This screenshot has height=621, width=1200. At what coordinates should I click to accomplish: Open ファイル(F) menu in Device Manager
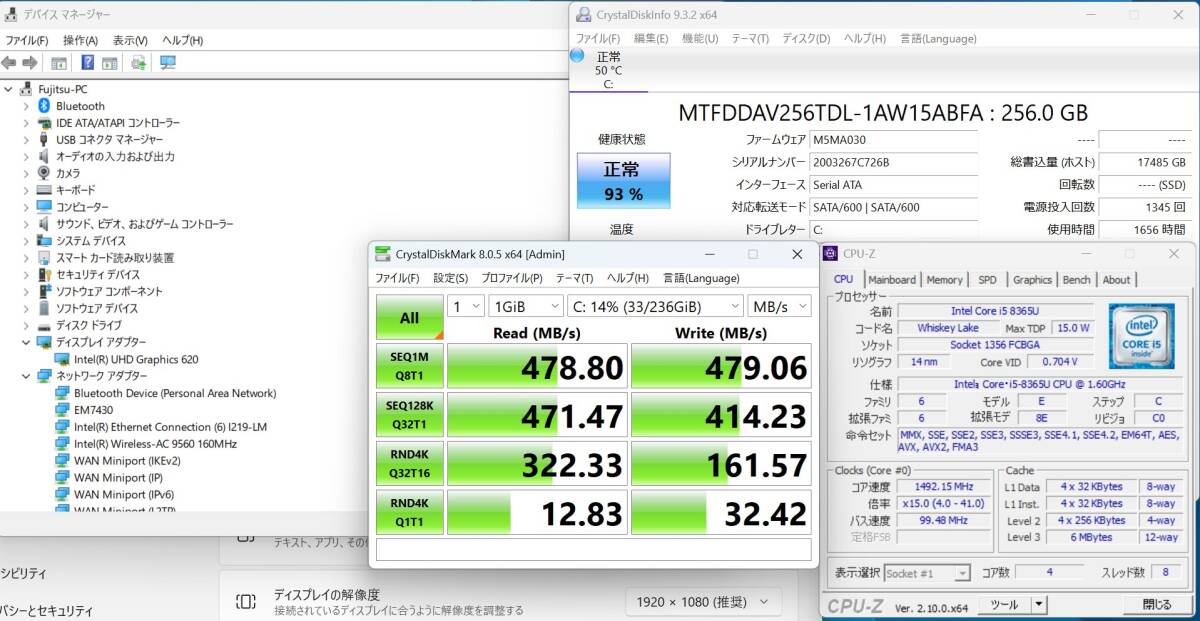pyautogui.click(x=26, y=40)
